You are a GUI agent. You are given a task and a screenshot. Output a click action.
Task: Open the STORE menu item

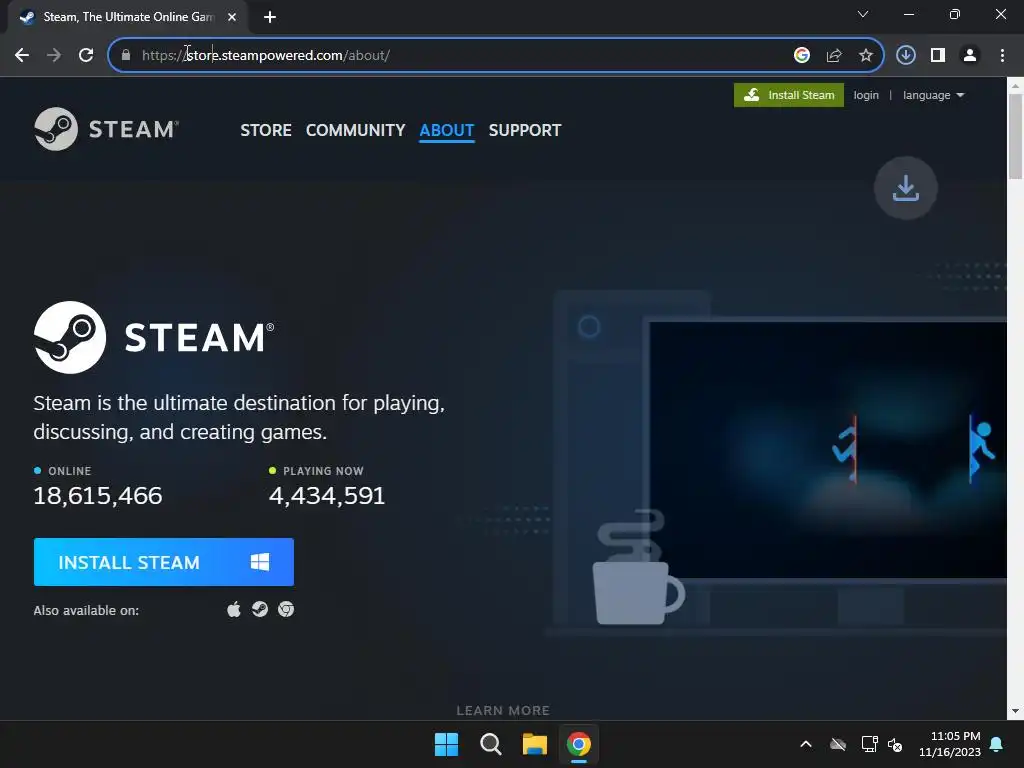[266, 131]
